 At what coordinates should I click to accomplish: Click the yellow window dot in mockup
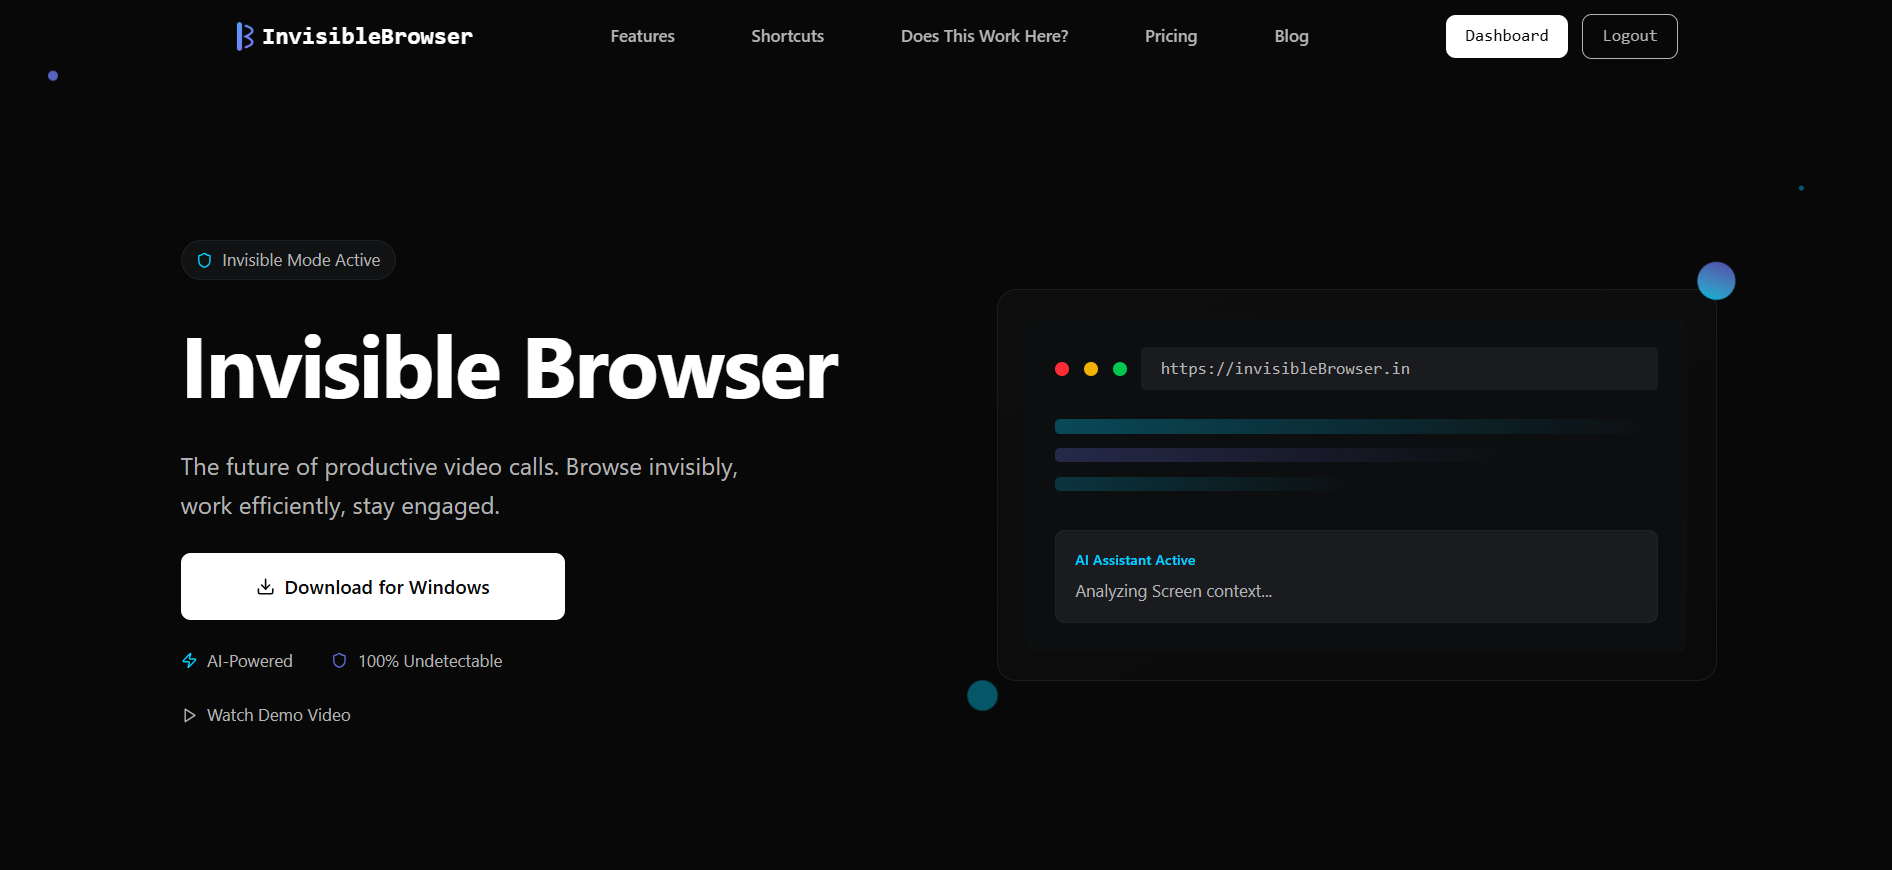tap(1091, 369)
